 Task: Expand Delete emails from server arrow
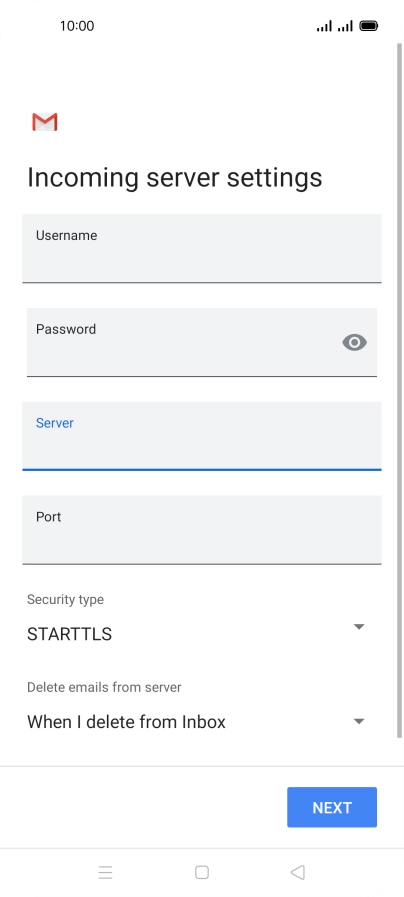(x=359, y=721)
